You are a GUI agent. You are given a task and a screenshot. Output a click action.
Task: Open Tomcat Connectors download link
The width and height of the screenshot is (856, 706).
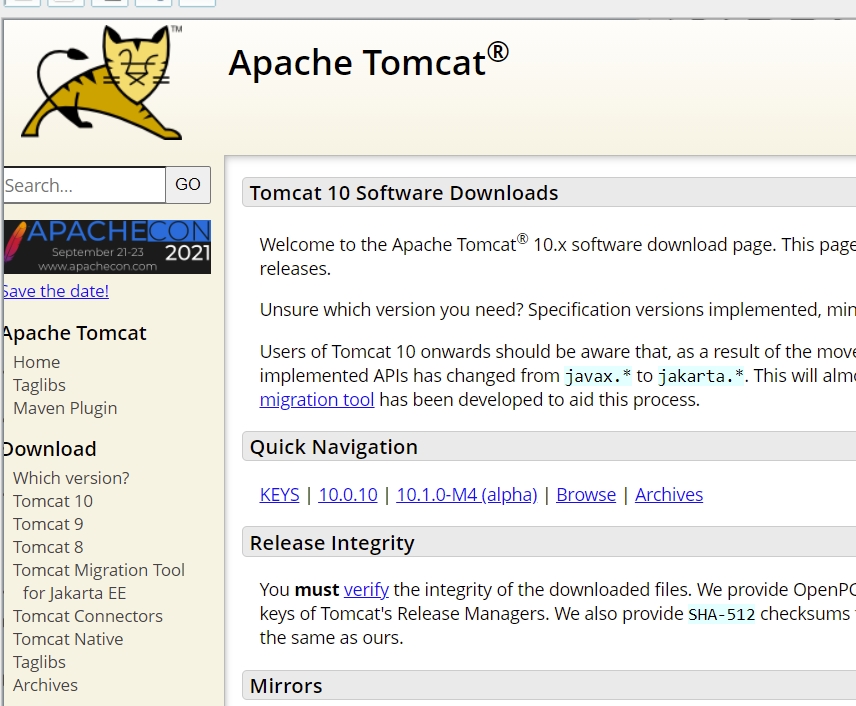88,616
